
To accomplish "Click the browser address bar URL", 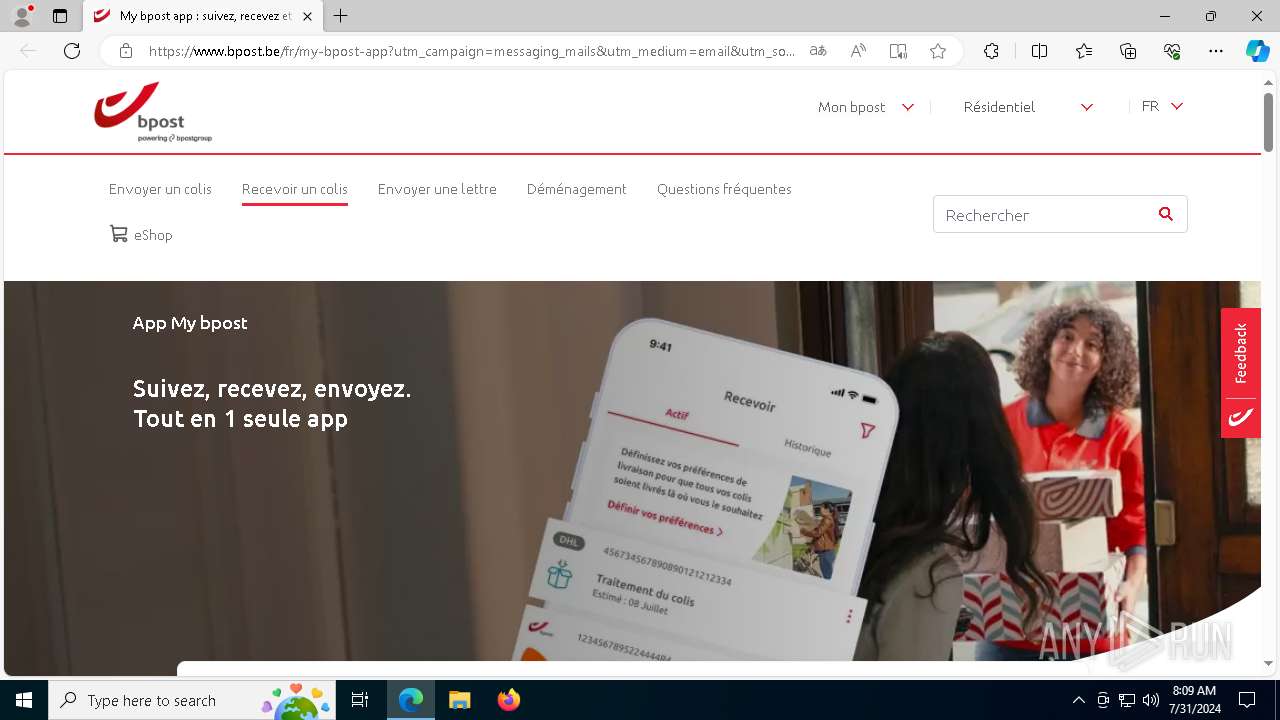I will [472, 51].
